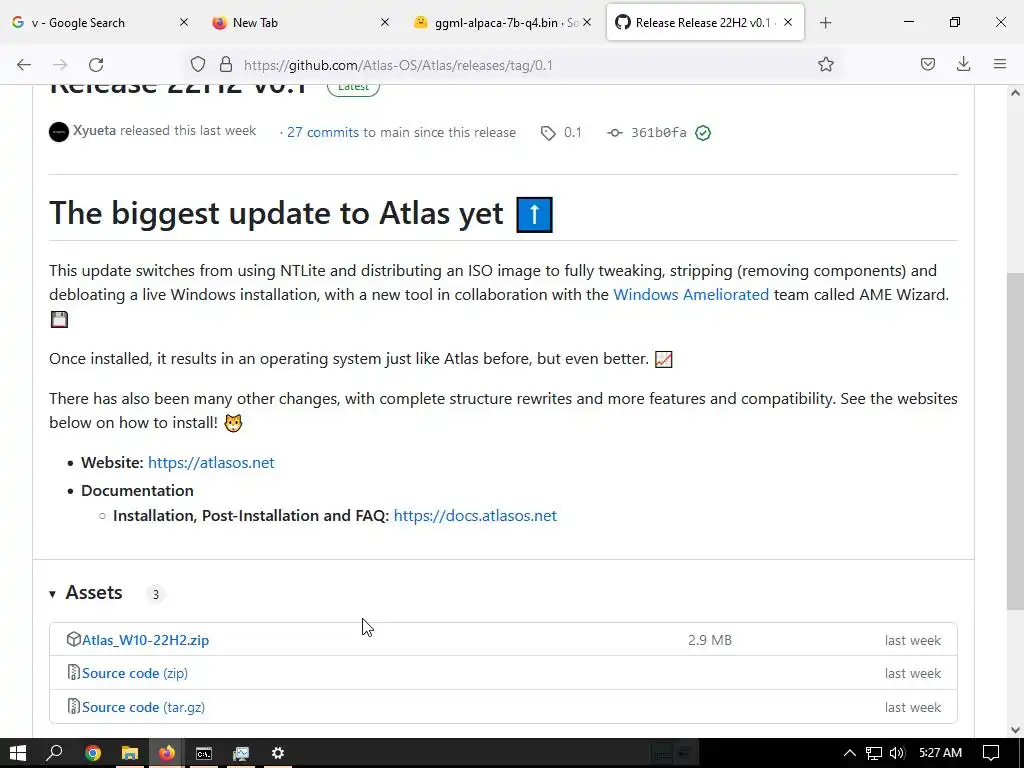
Task: Show hidden system tray icons
Action: [x=849, y=753]
